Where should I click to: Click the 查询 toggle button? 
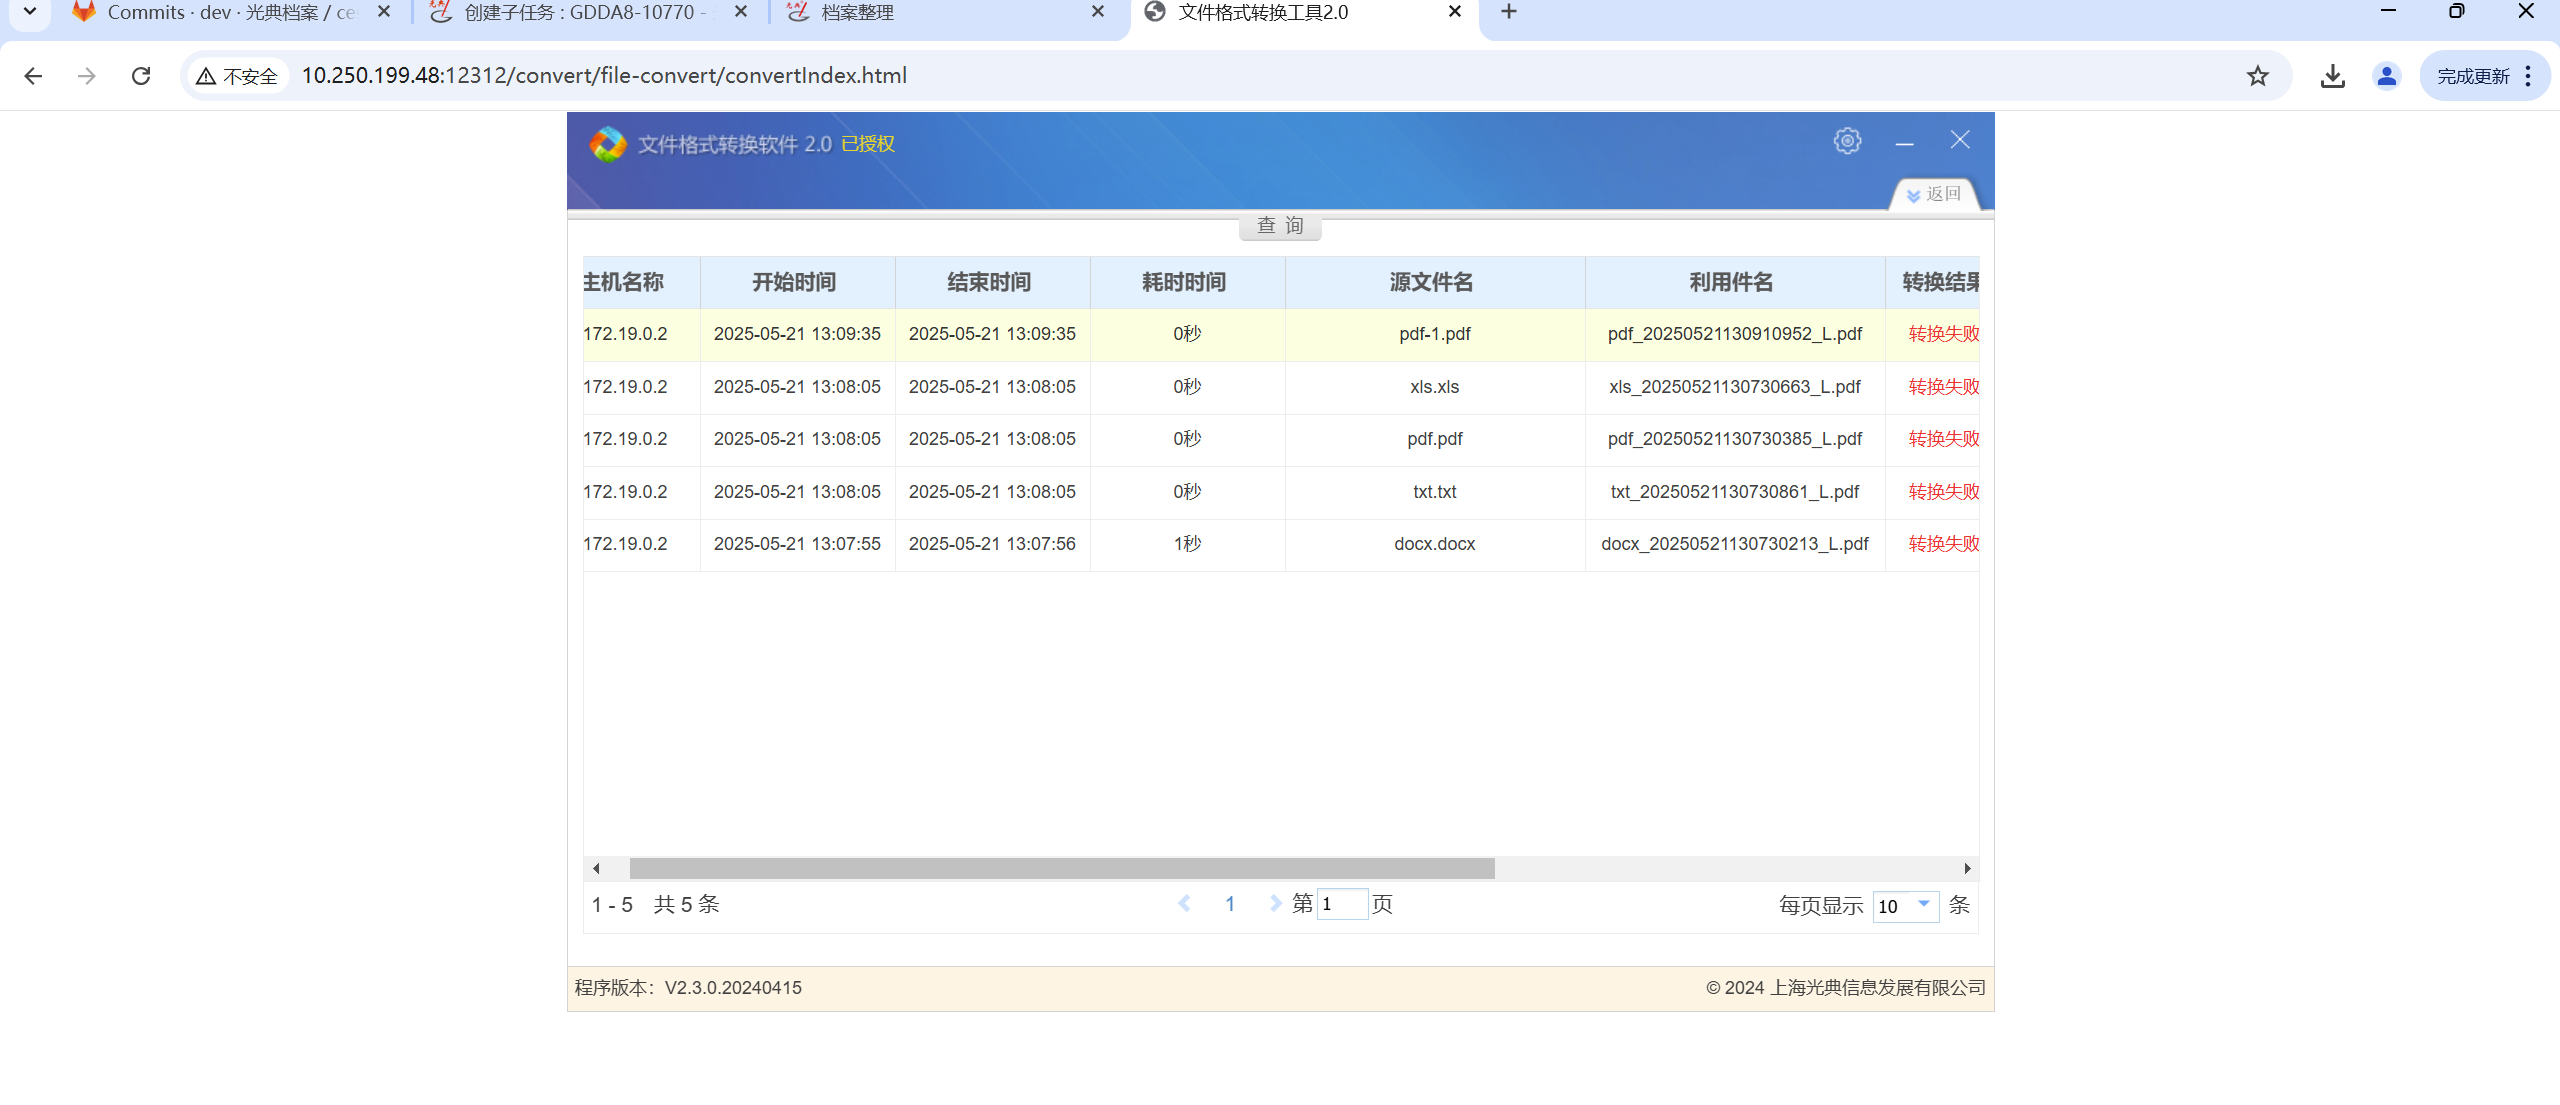pos(1280,226)
